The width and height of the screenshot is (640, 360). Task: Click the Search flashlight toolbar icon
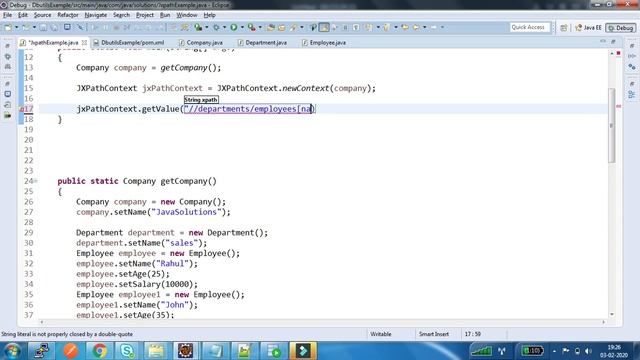click(293, 27)
